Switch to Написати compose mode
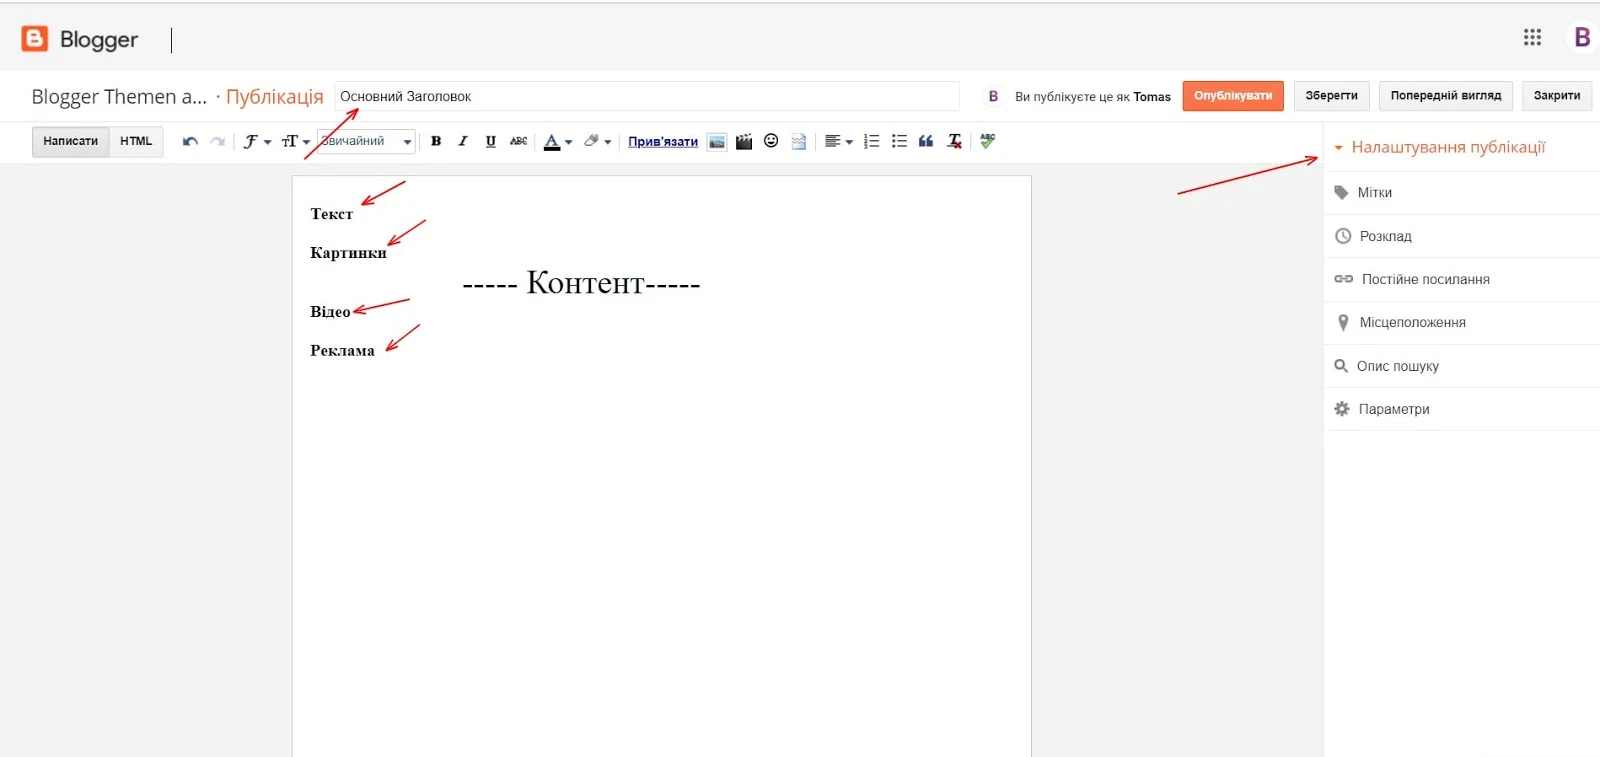1600x757 pixels. (70, 141)
